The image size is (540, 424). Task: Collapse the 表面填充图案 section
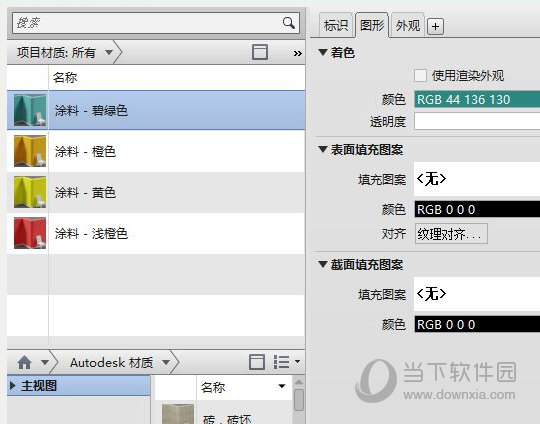pyautogui.click(x=323, y=149)
